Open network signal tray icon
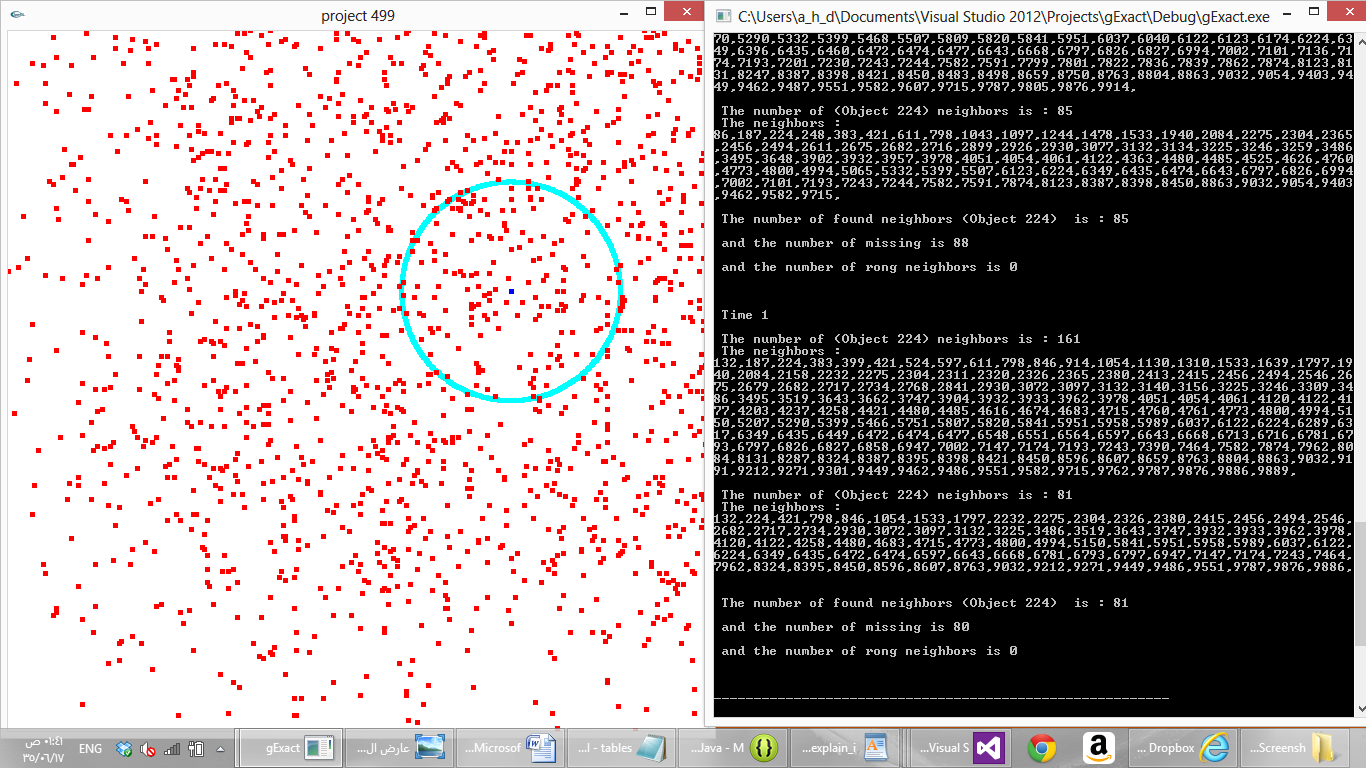Screen dimensions: 1366x768 point(172,748)
